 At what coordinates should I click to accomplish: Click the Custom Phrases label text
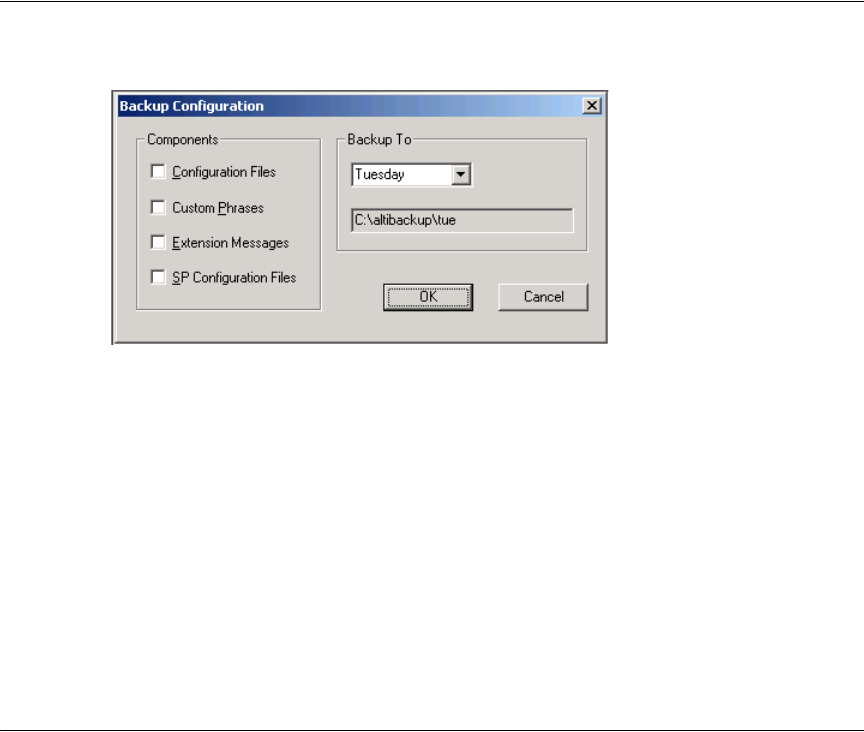218,208
